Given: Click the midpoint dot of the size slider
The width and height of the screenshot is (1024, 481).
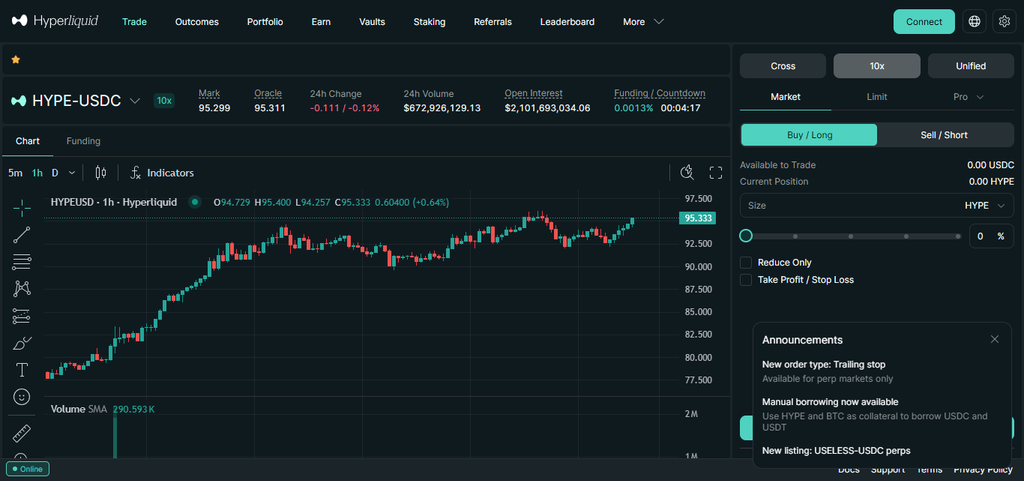Looking at the screenshot, I should click(x=850, y=236).
